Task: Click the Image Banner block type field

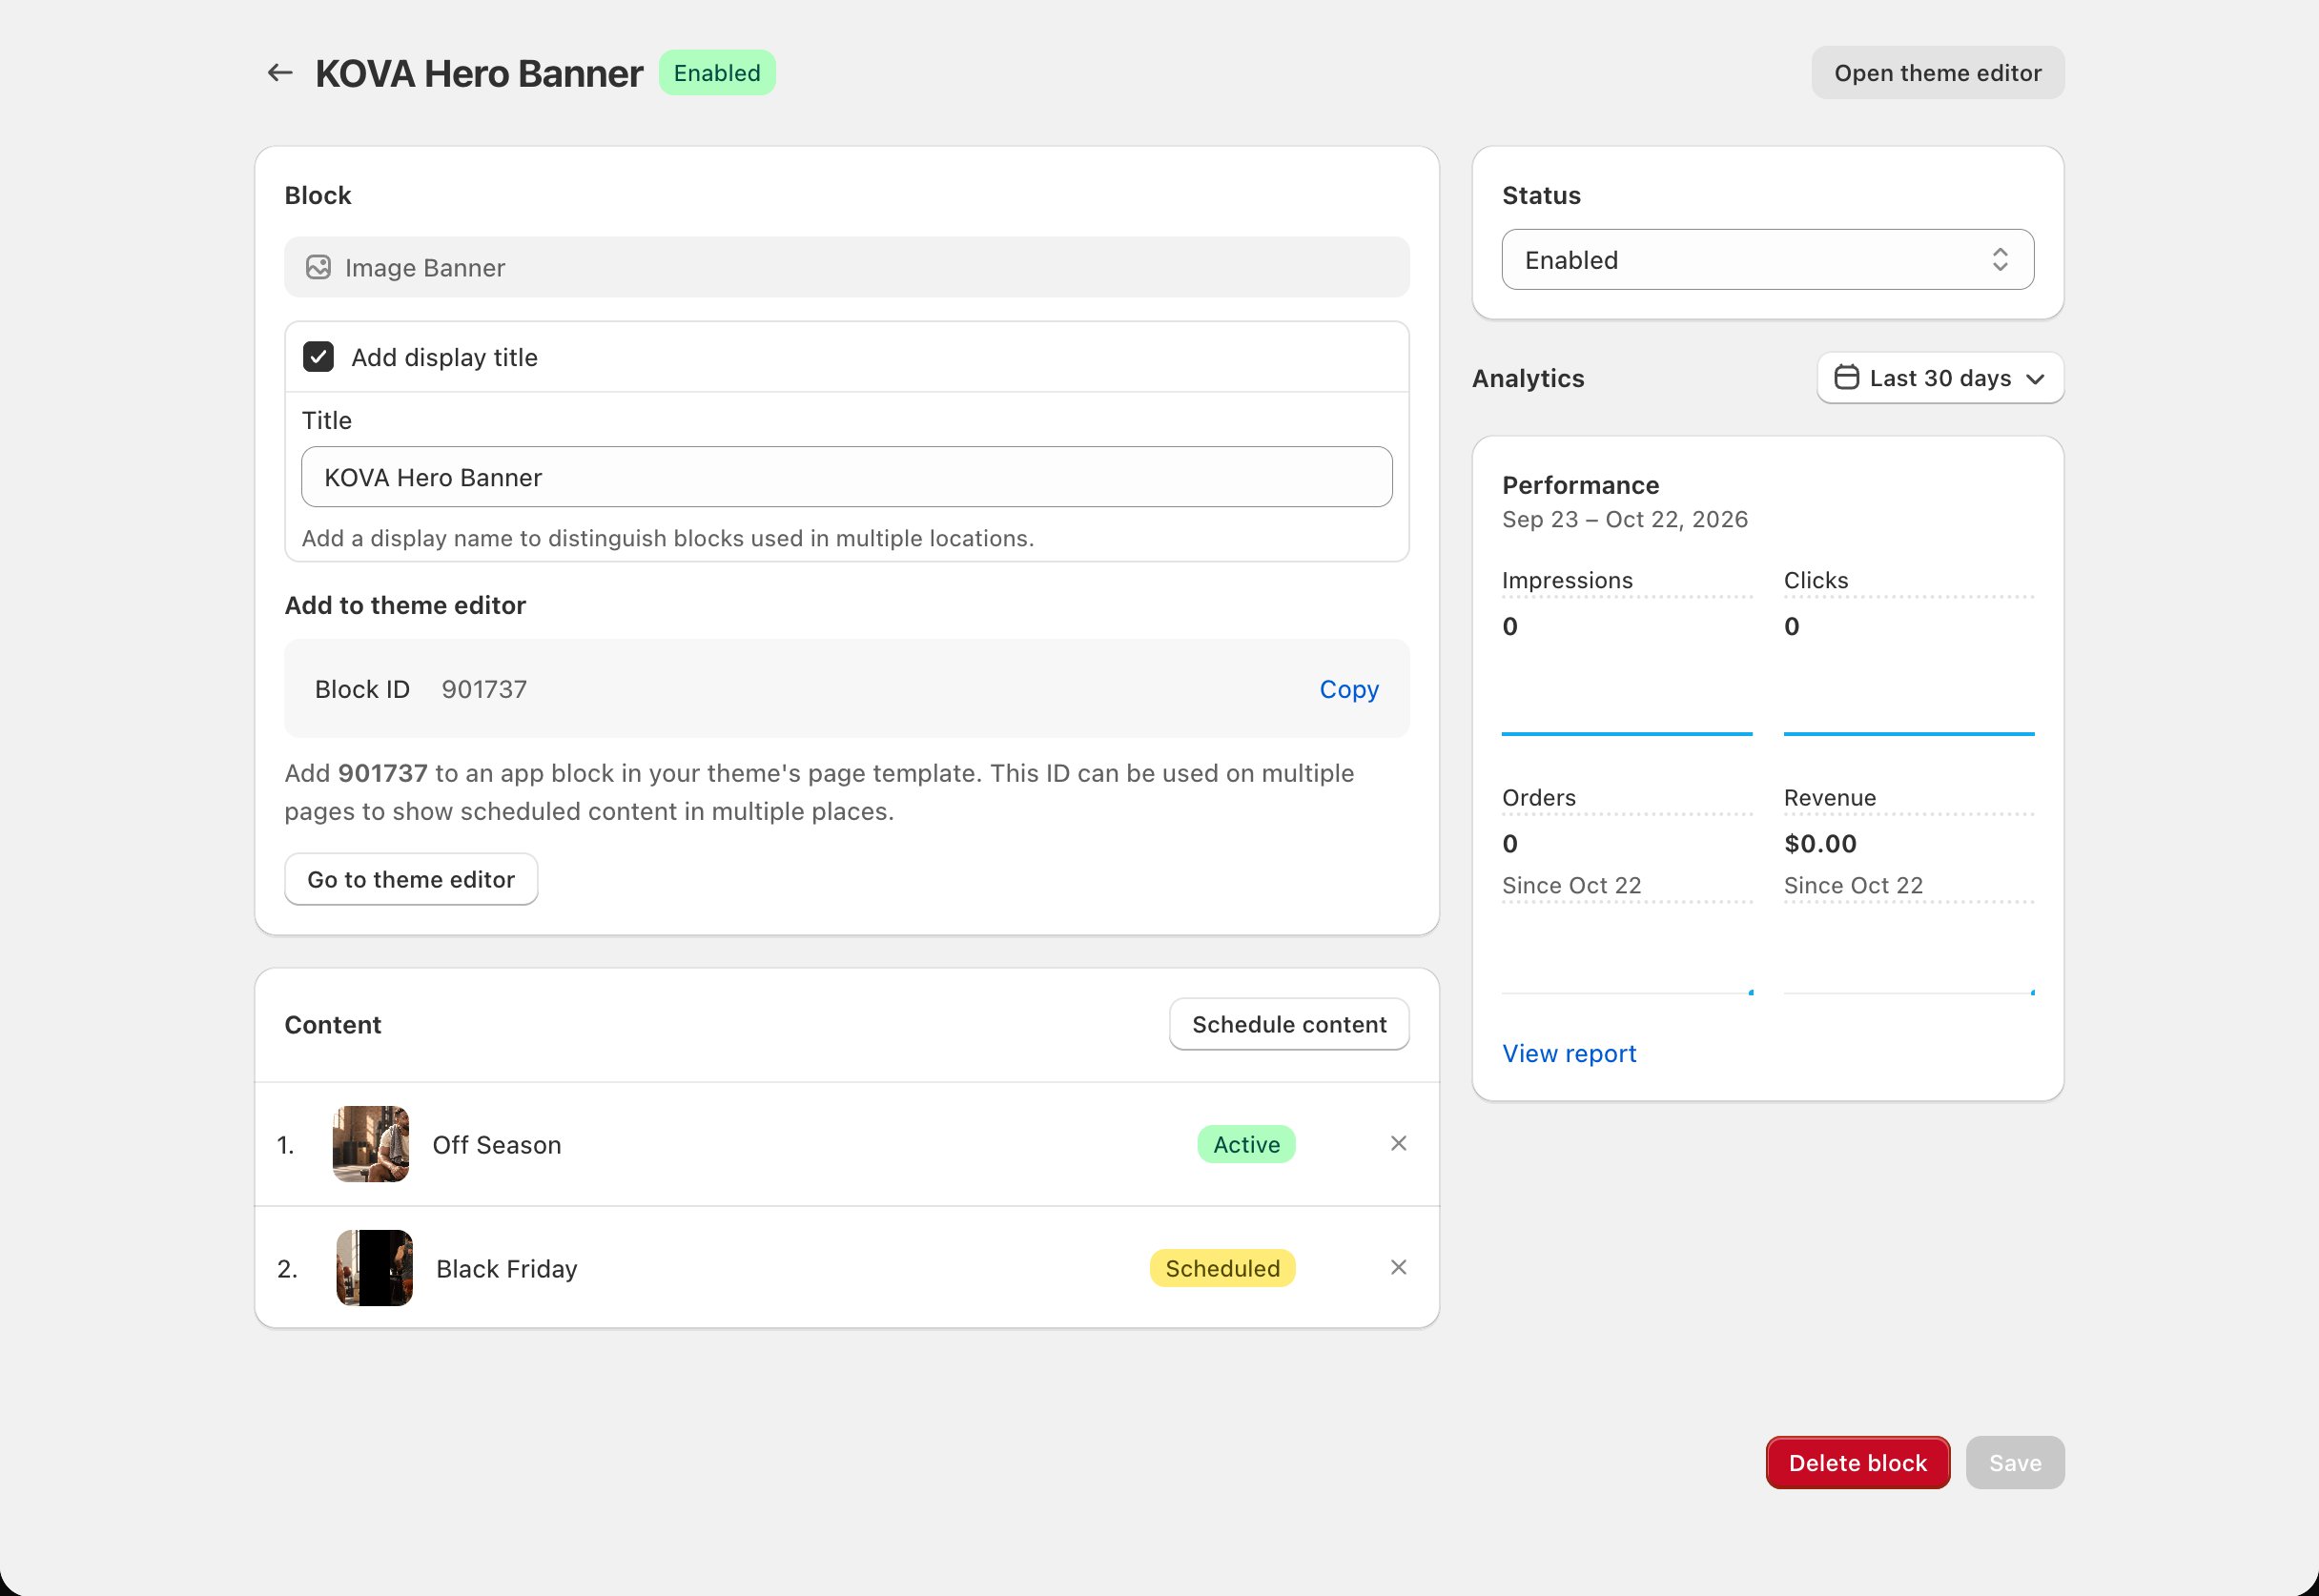Action: pyautogui.click(x=846, y=267)
